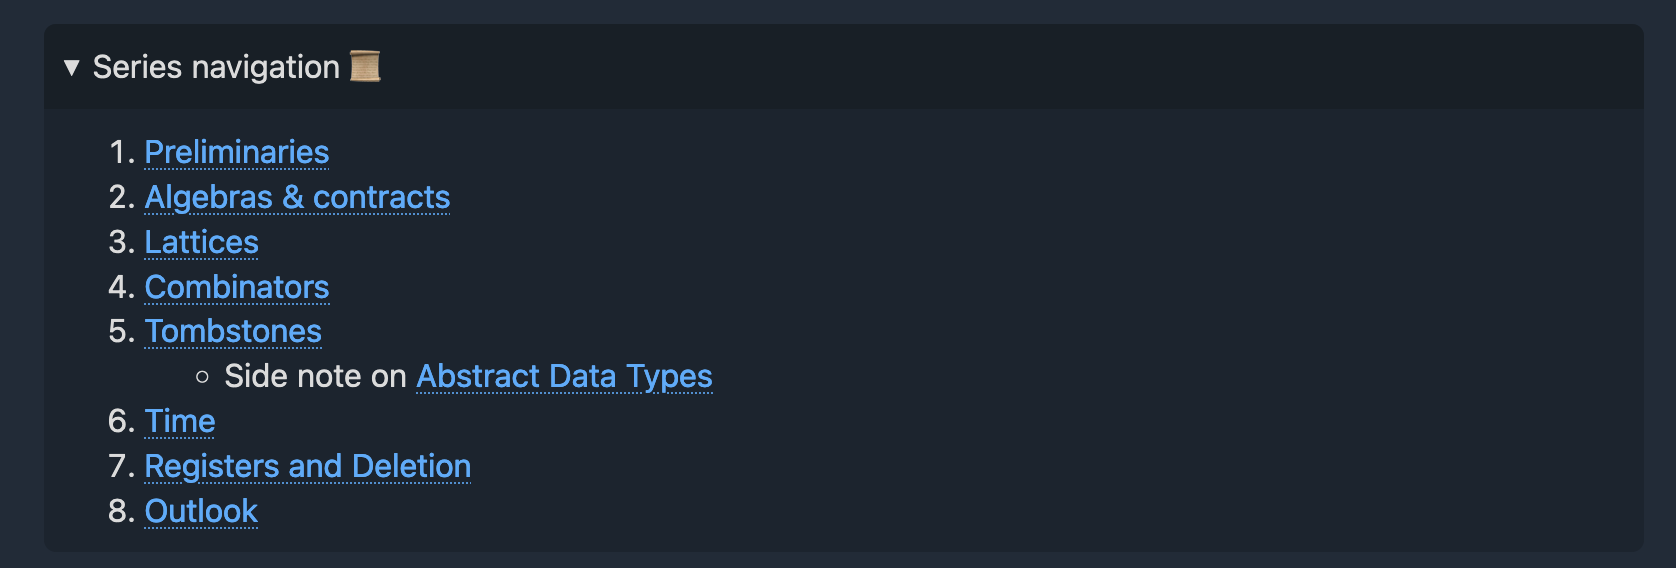Open the Preliminaries link
Screen dimensions: 1676x568
coord(237,152)
